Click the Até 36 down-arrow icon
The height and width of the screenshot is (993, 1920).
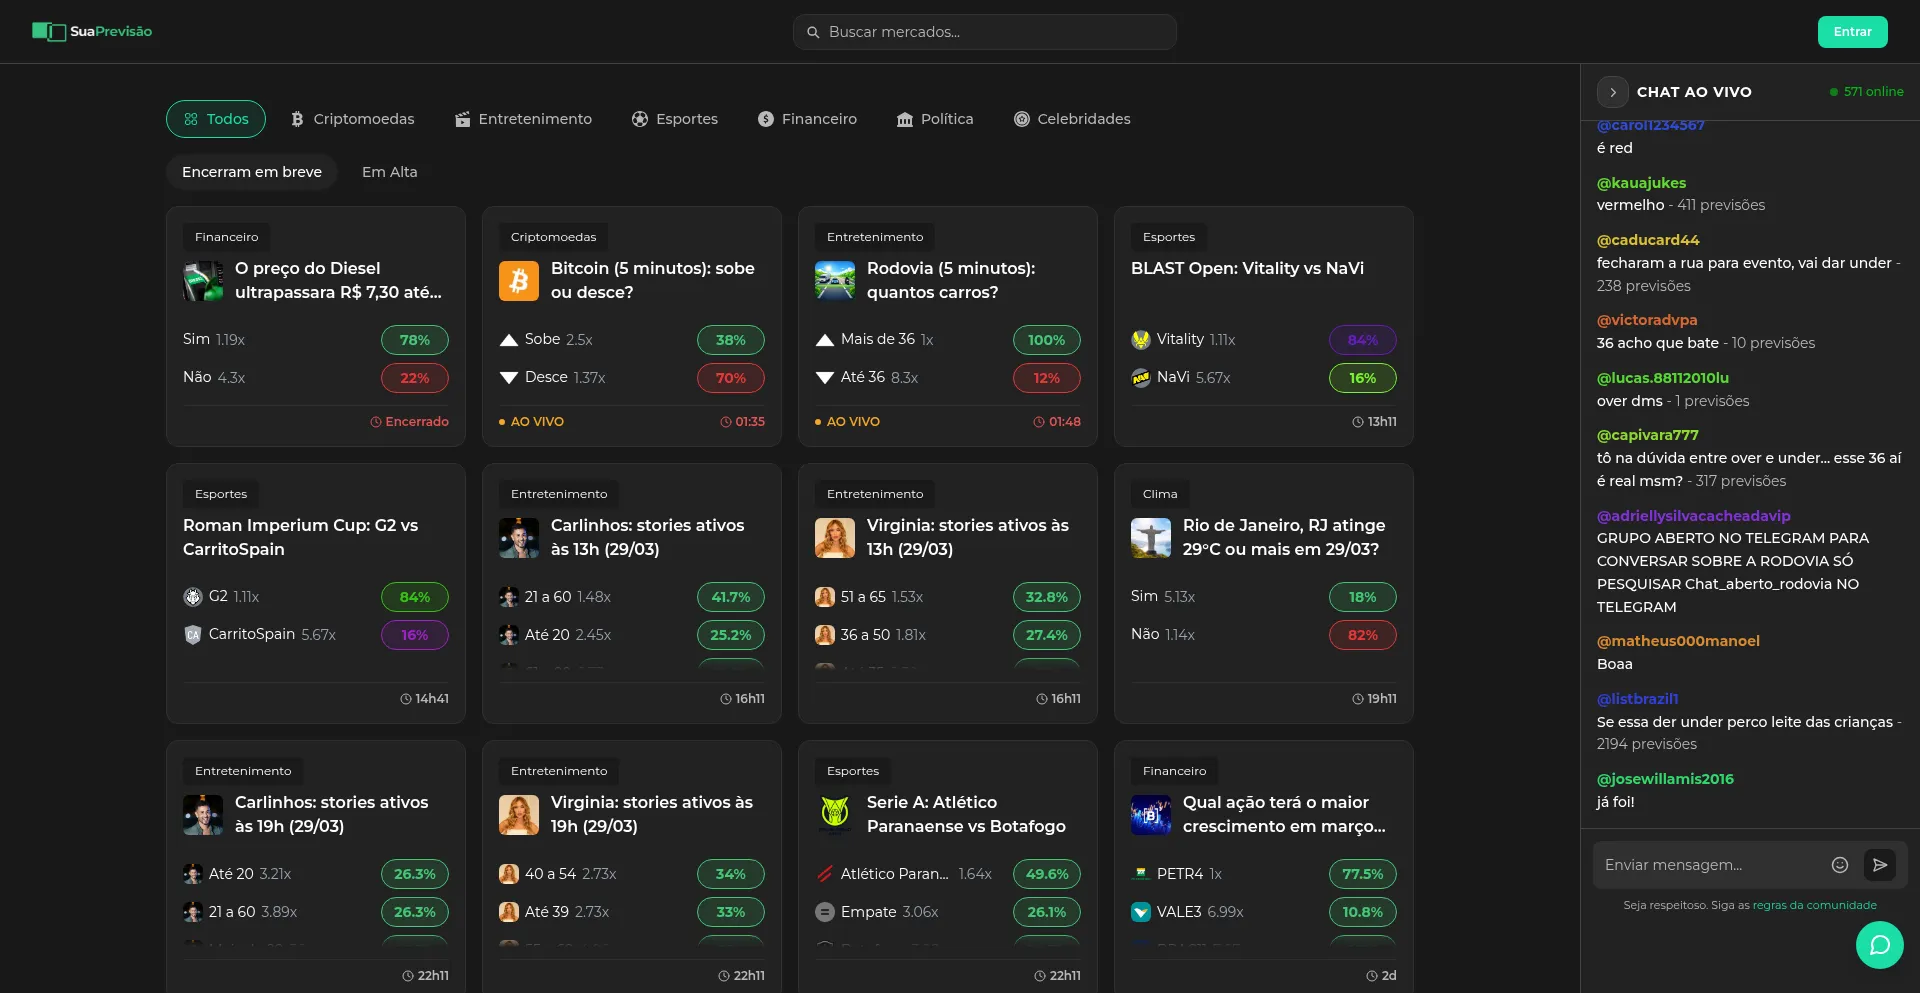click(825, 378)
